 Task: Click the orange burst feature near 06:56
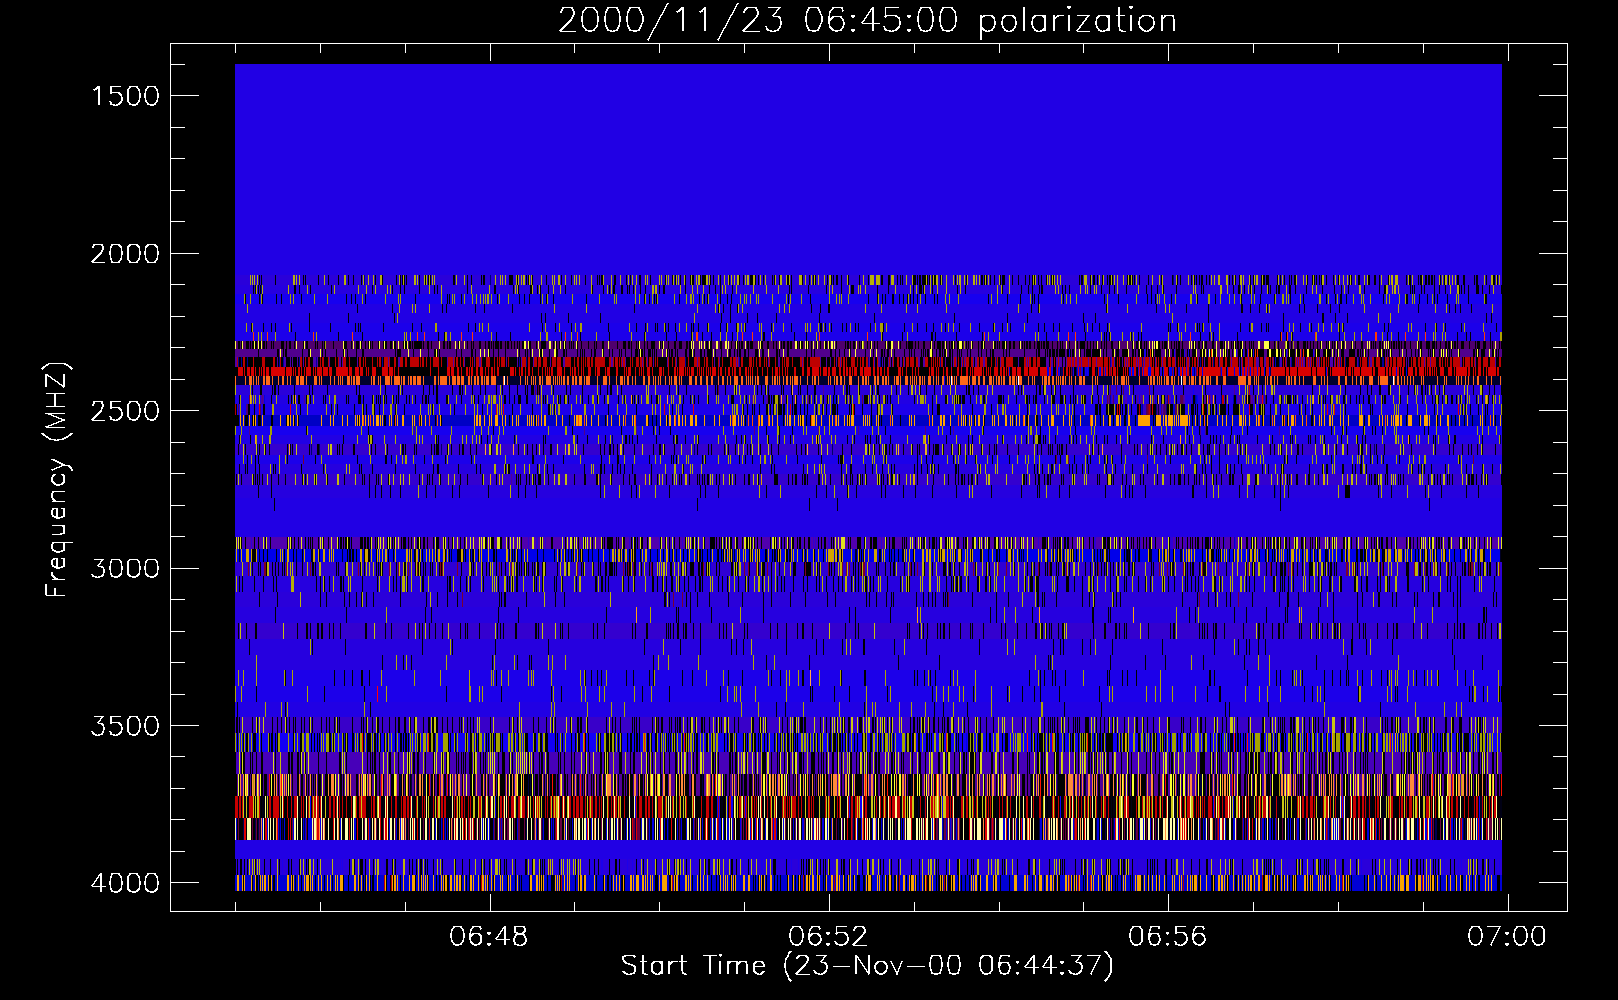tap(1162, 421)
